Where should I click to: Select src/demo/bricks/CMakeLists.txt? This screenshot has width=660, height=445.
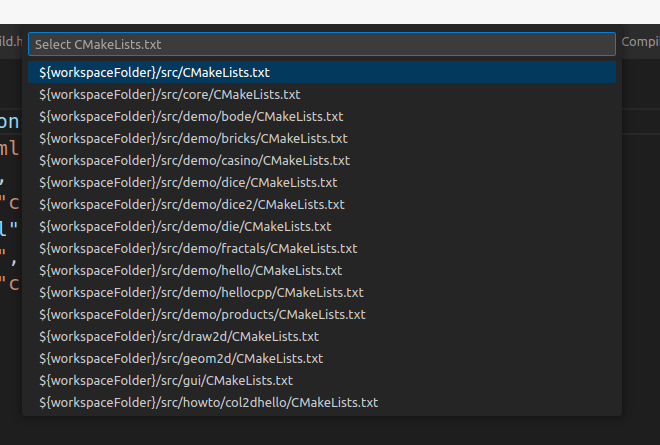193,139
